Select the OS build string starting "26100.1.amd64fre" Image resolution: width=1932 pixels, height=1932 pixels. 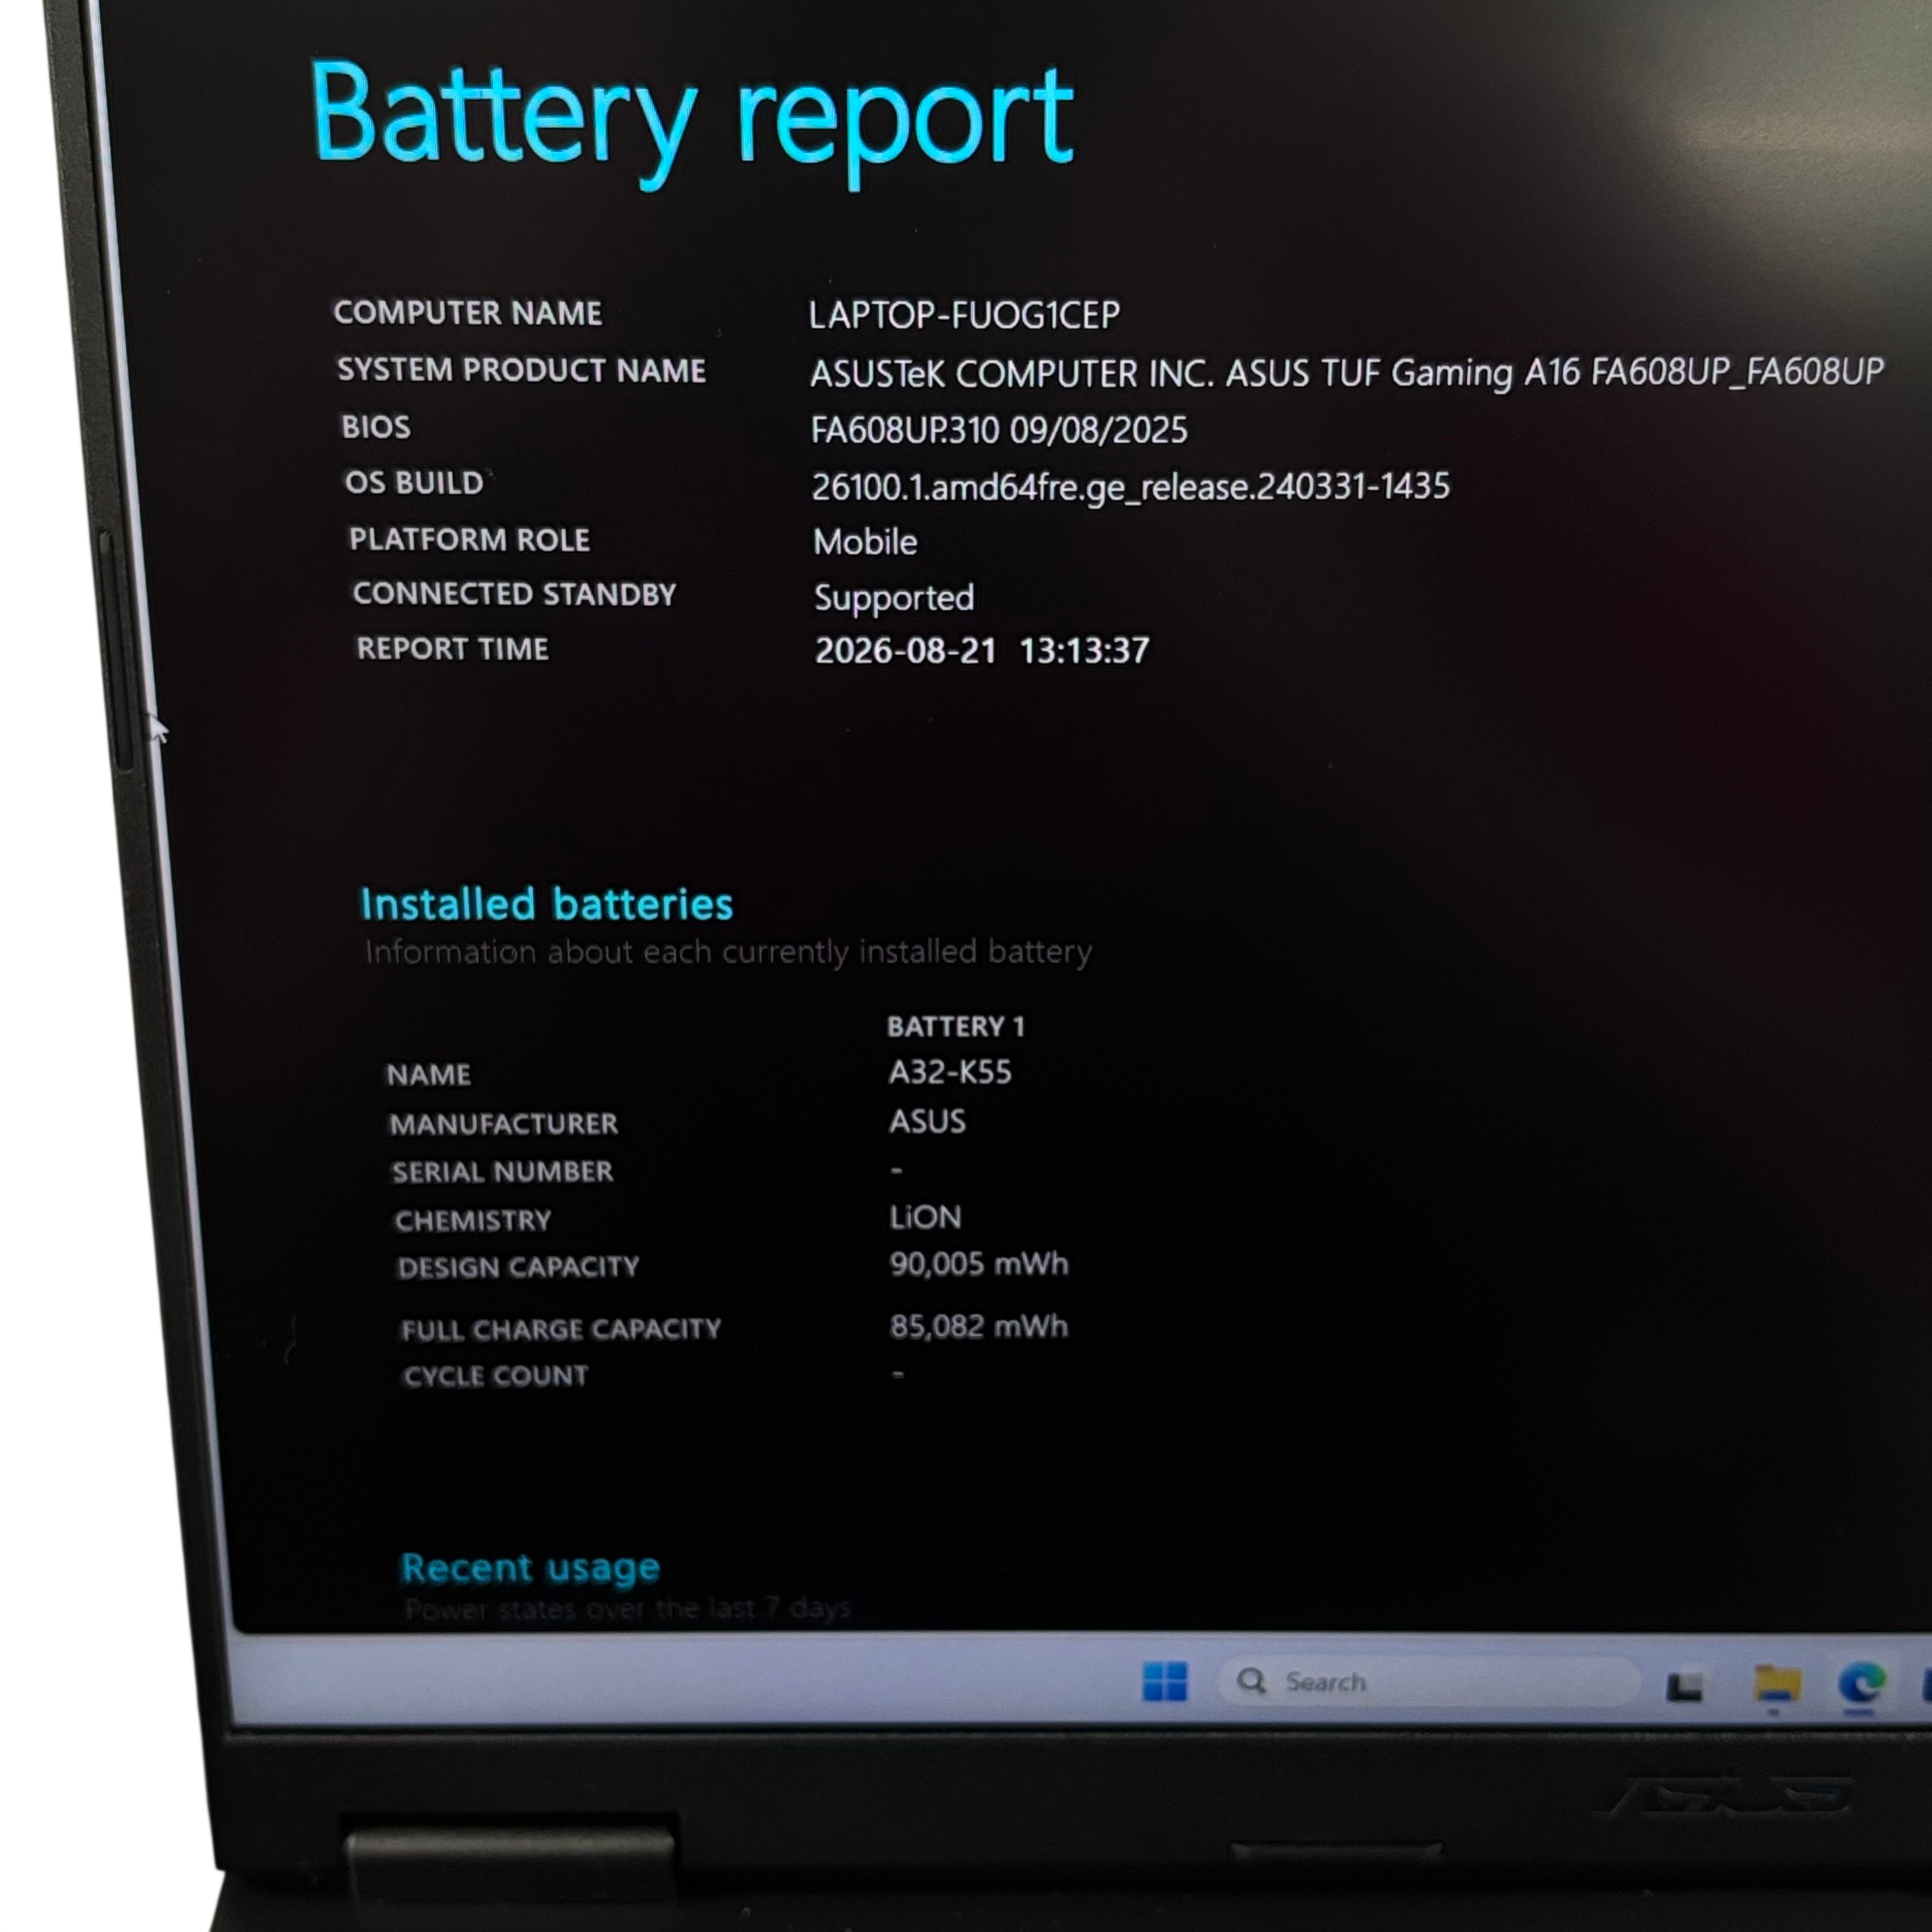[1131, 487]
